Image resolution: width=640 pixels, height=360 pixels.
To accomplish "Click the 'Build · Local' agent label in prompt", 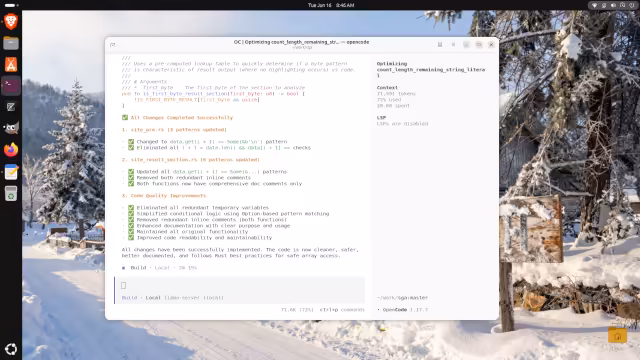I will 141,298.
